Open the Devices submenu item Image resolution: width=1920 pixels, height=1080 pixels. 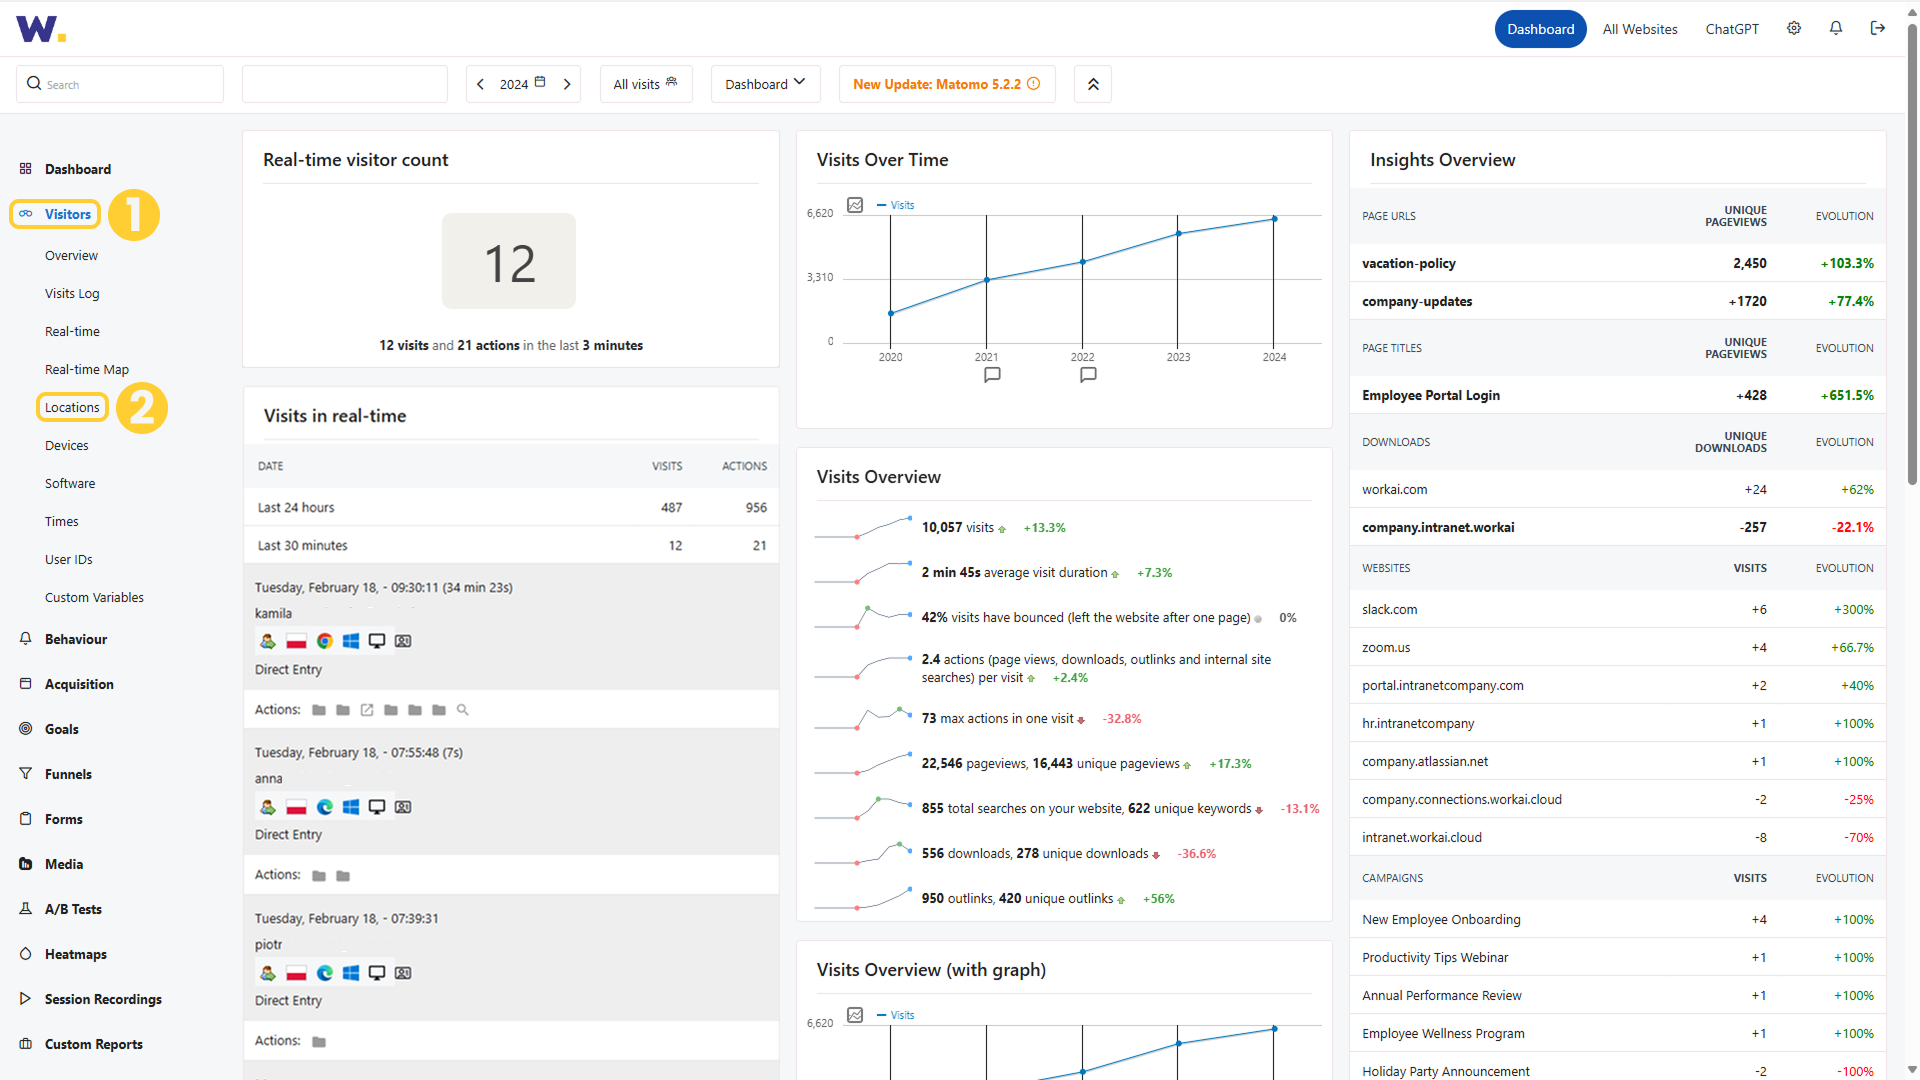[x=67, y=445]
